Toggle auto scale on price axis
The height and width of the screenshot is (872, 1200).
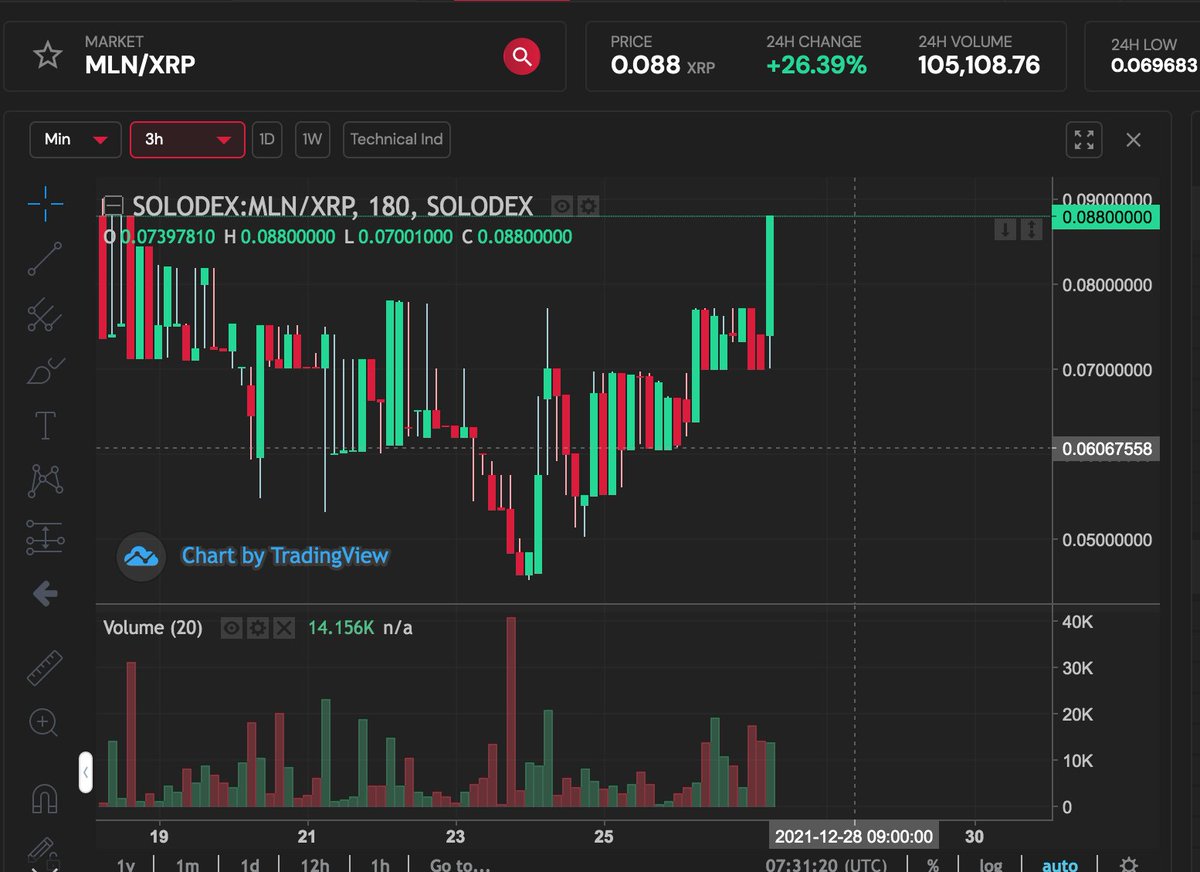tap(1061, 865)
